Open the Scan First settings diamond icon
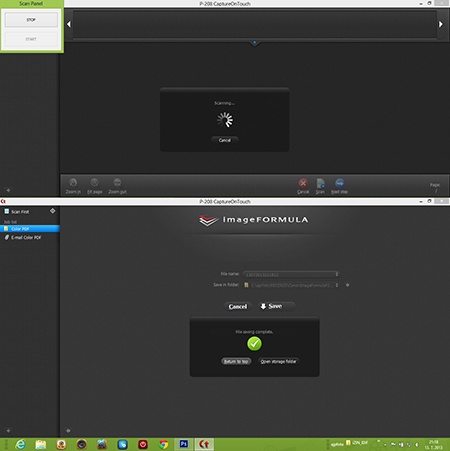Screen dimensions: 450x451 coord(52,211)
